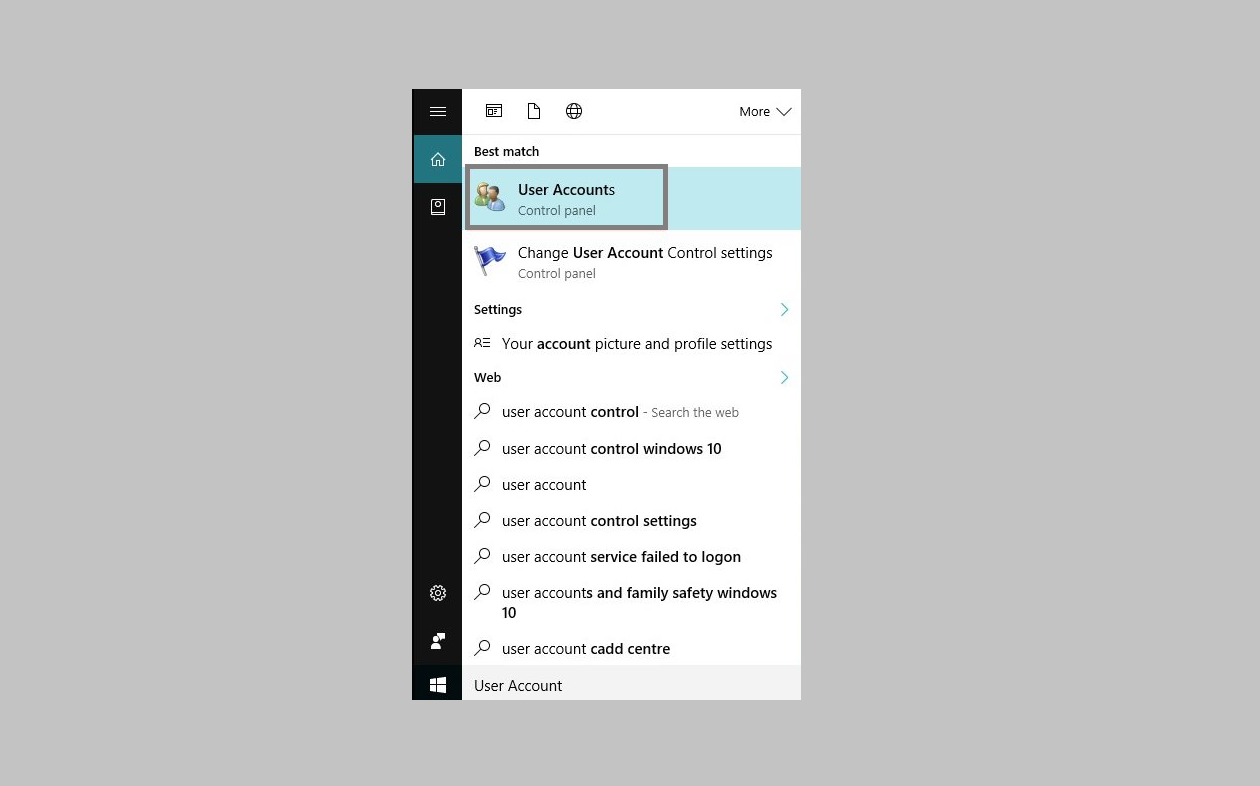Viewport: 1260px width, 786px height.
Task: Filter results by Apps icon
Action: [494, 111]
